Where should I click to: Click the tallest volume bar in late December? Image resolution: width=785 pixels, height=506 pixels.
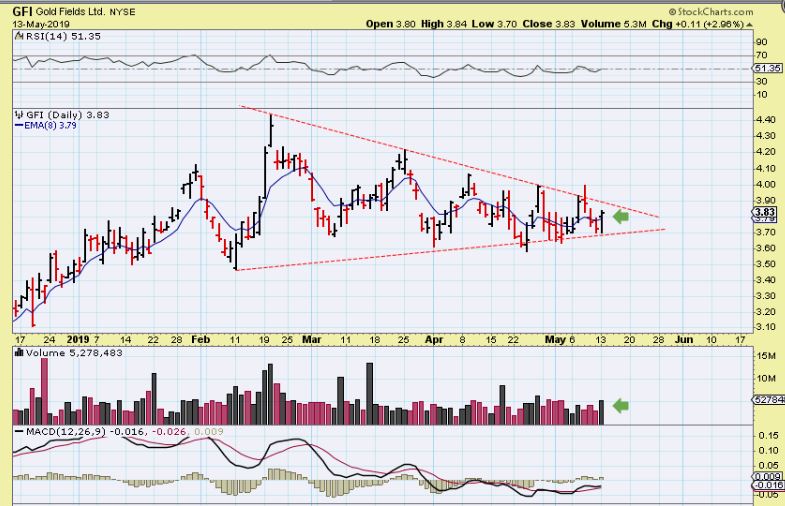pyautogui.click(x=45, y=391)
